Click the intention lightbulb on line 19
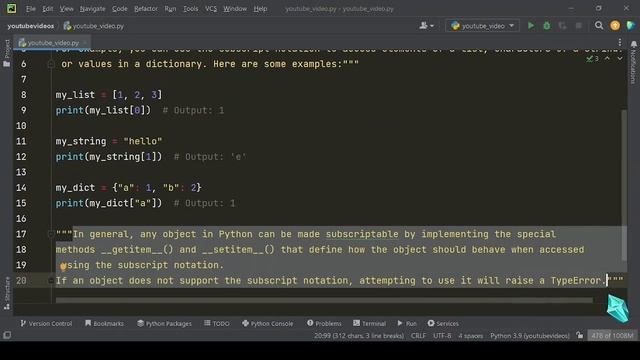Viewport: 640px width, 360px height. pyautogui.click(x=63, y=267)
